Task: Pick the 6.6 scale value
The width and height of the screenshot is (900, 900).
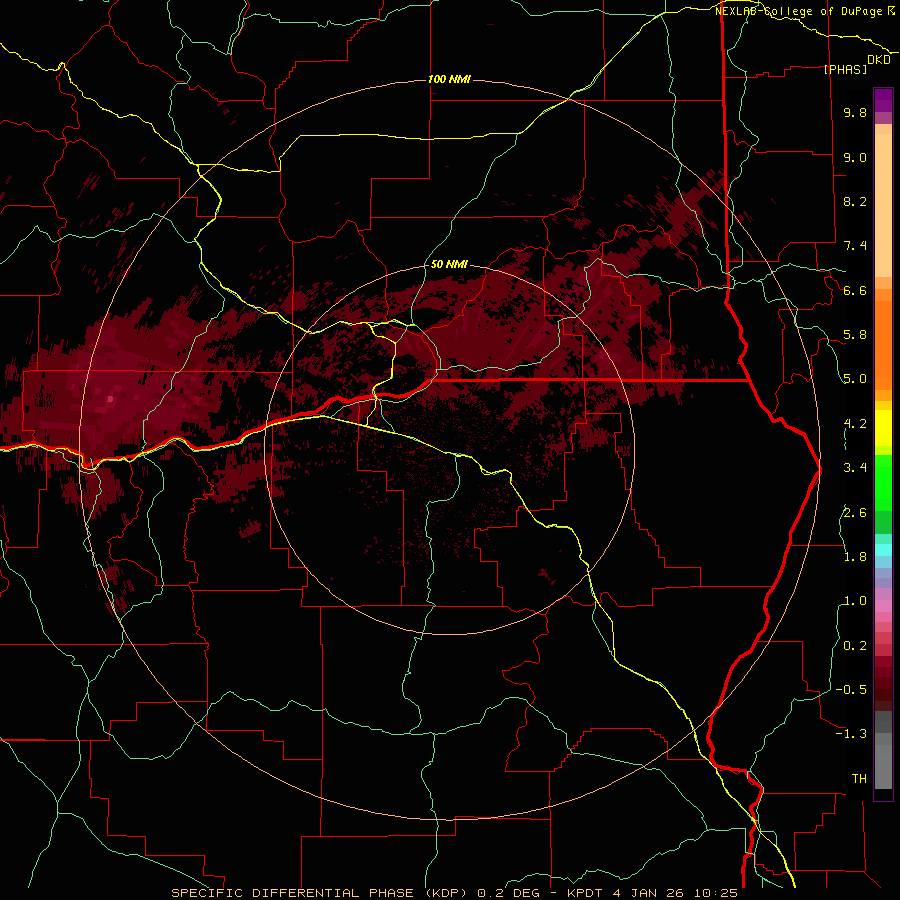Action: (855, 290)
